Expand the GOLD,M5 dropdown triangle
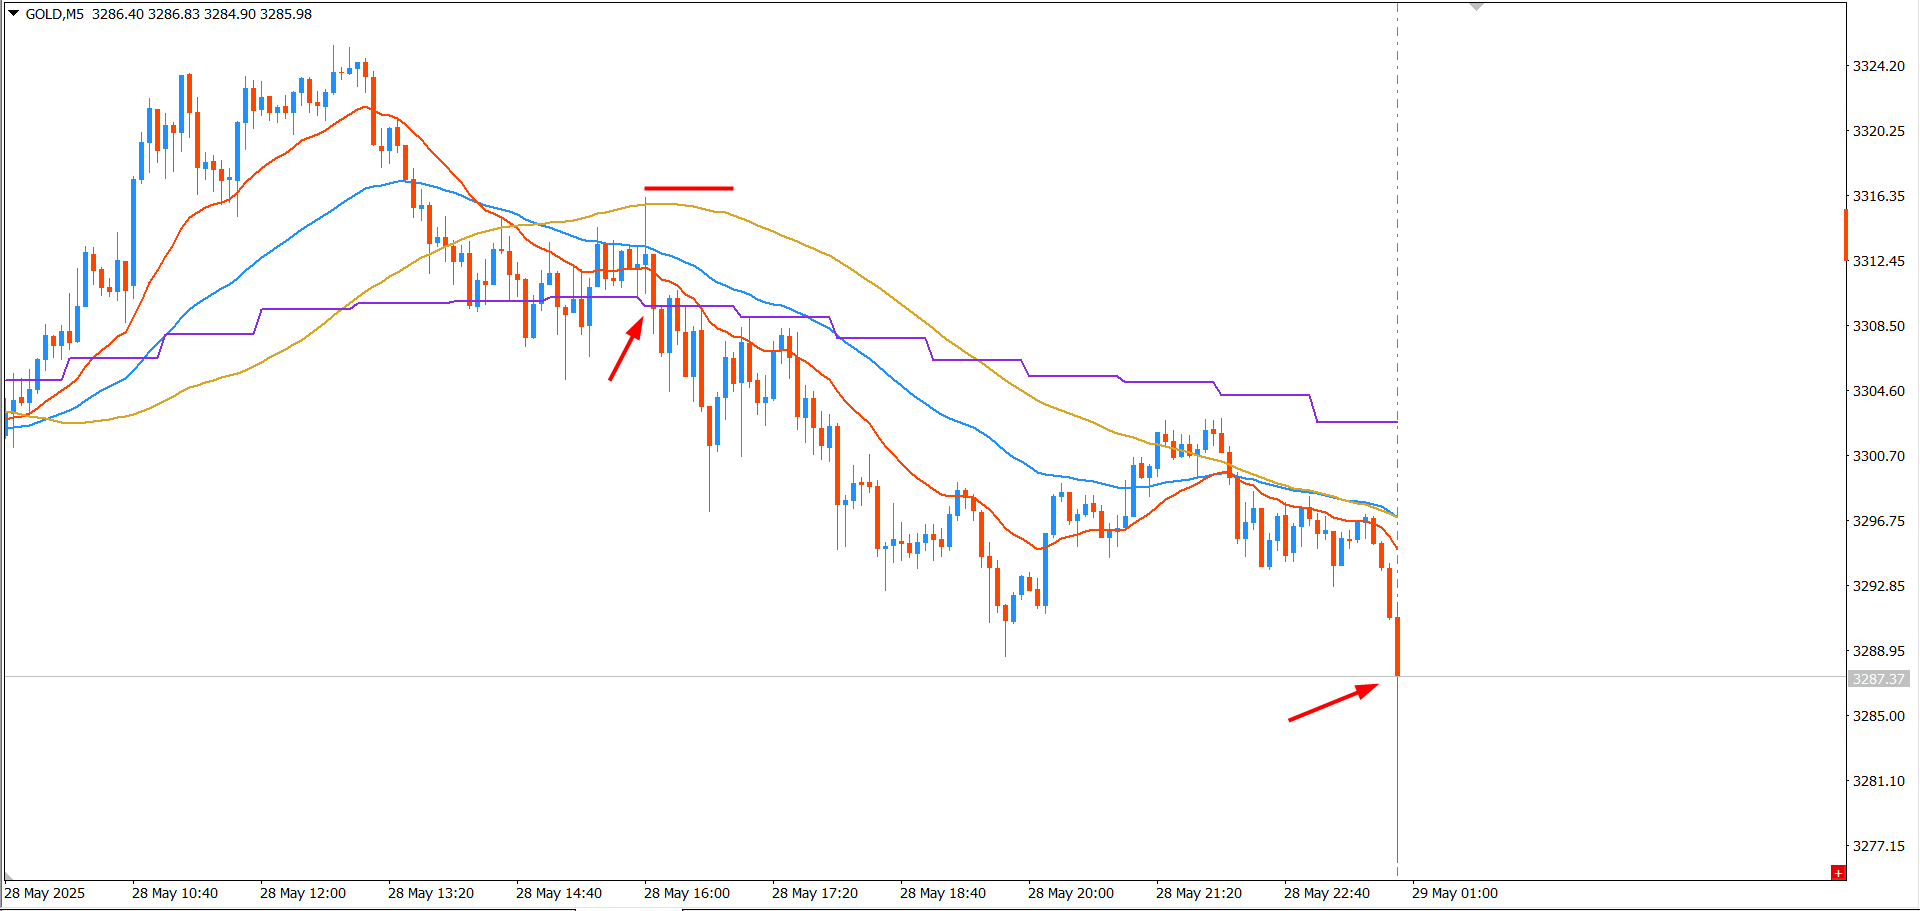 [x=14, y=14]
